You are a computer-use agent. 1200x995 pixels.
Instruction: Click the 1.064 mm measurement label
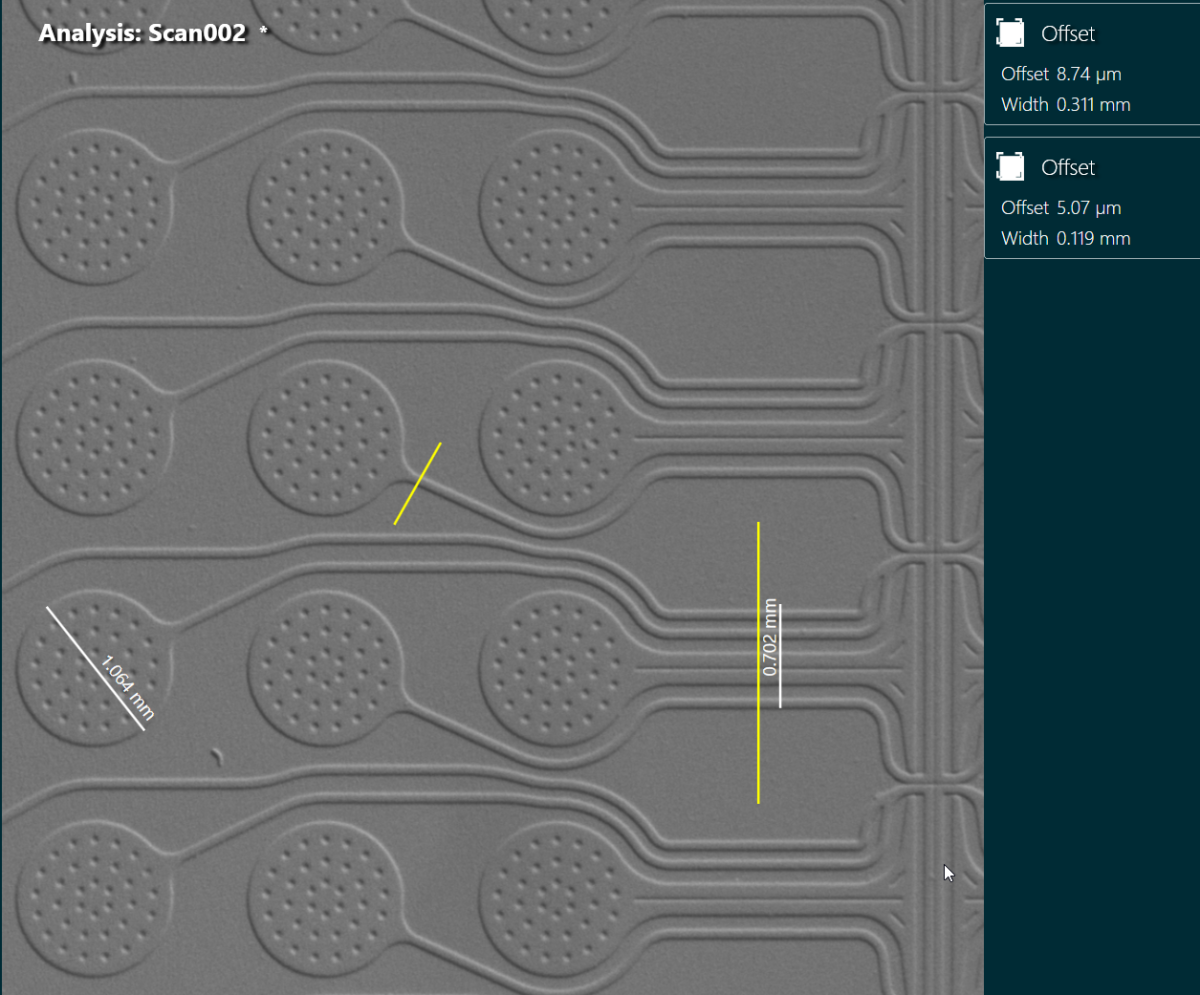point(128,687)
